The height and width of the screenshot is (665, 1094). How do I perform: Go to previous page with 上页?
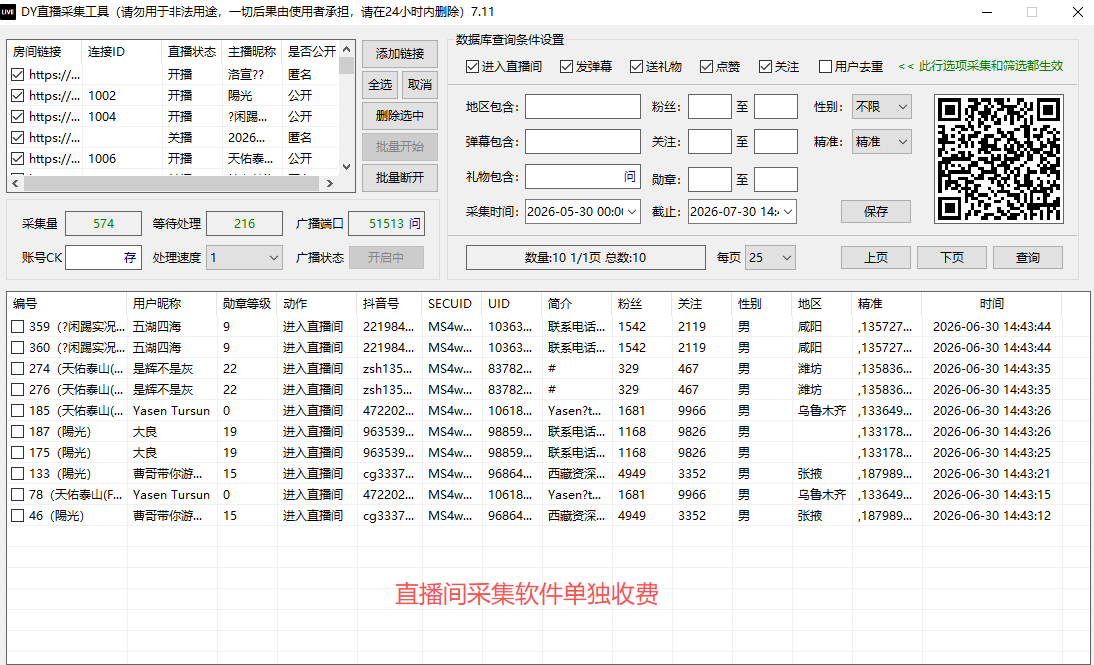pyautogui.click(x=876, y=257)
